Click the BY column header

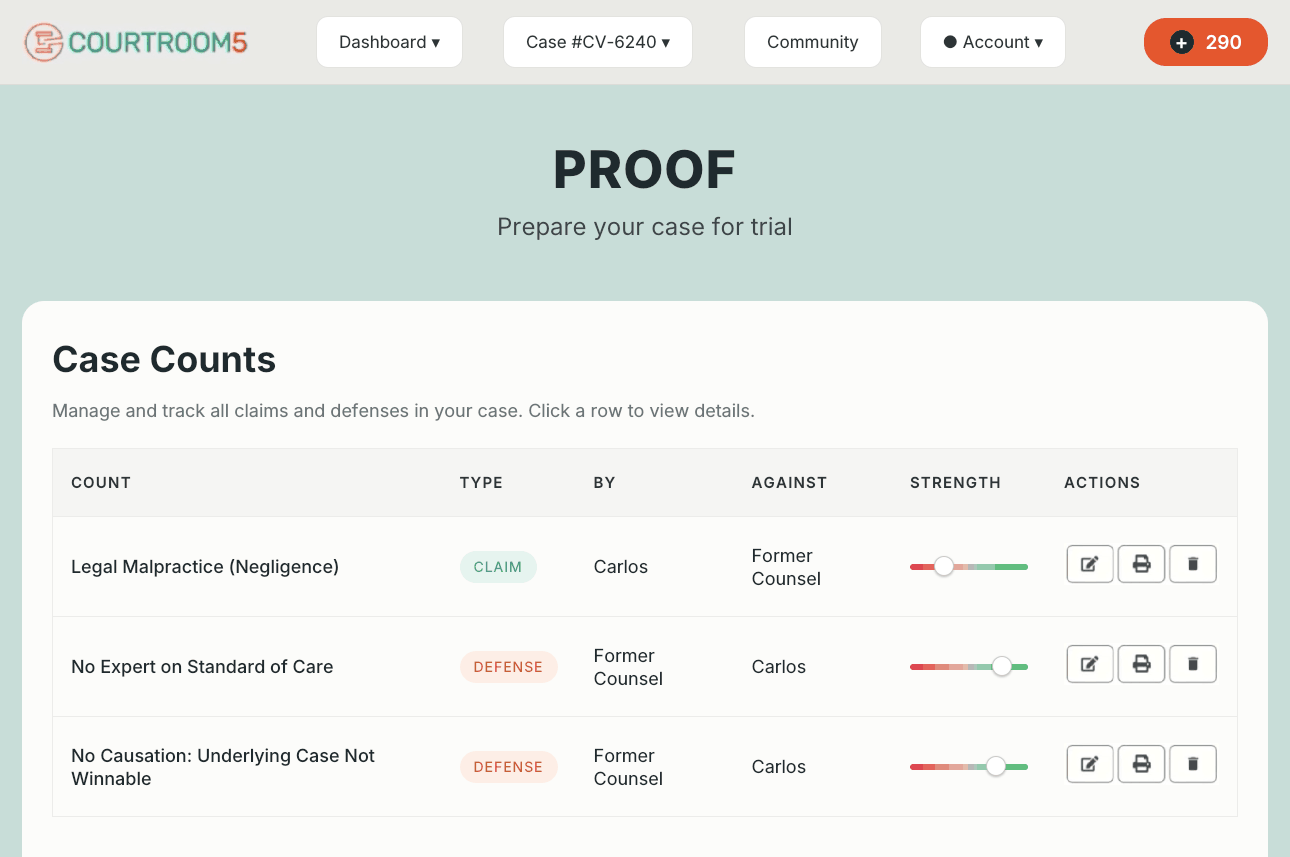pos(604,482)
